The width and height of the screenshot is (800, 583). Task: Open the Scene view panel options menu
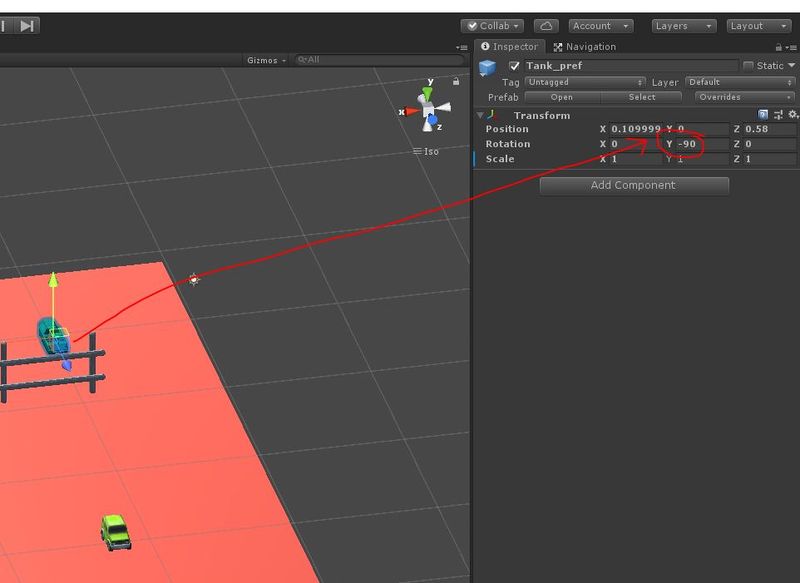coord(462,47)
